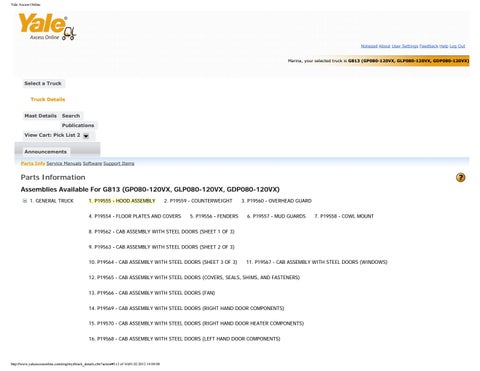Select 1. GENERAL TRUCK tree item

[x=51, y=201]
